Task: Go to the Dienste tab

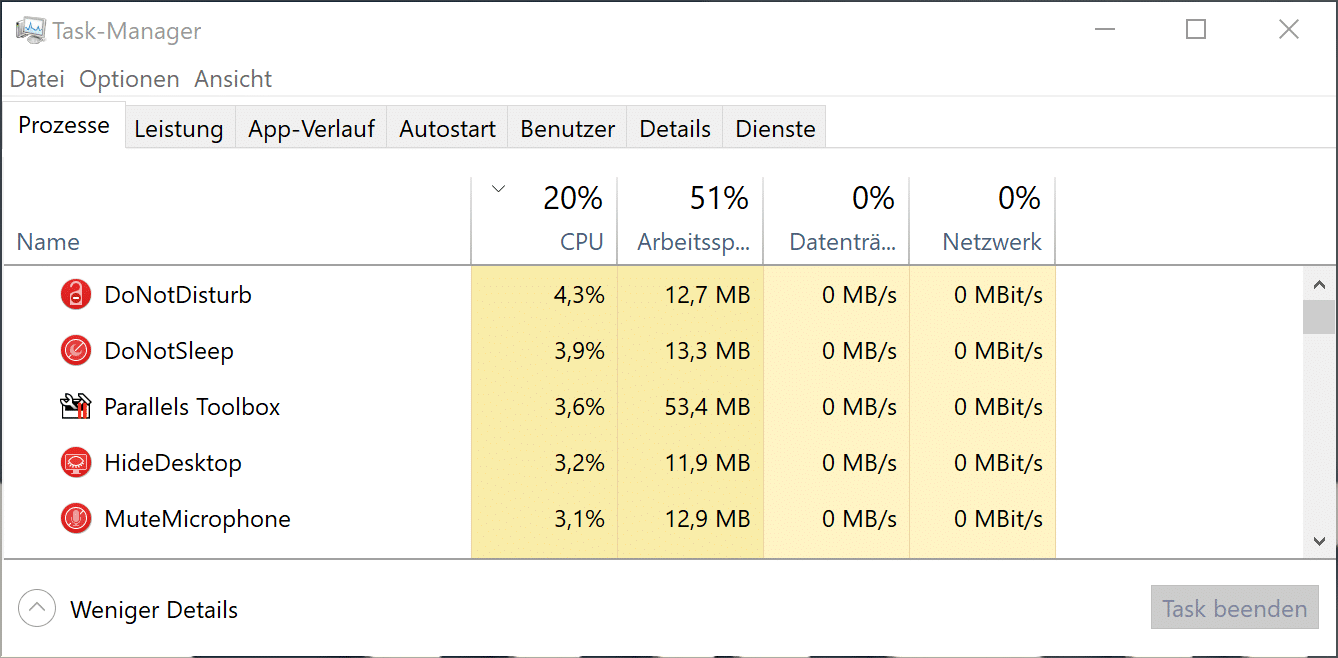Action: click(x=775, y=129)
